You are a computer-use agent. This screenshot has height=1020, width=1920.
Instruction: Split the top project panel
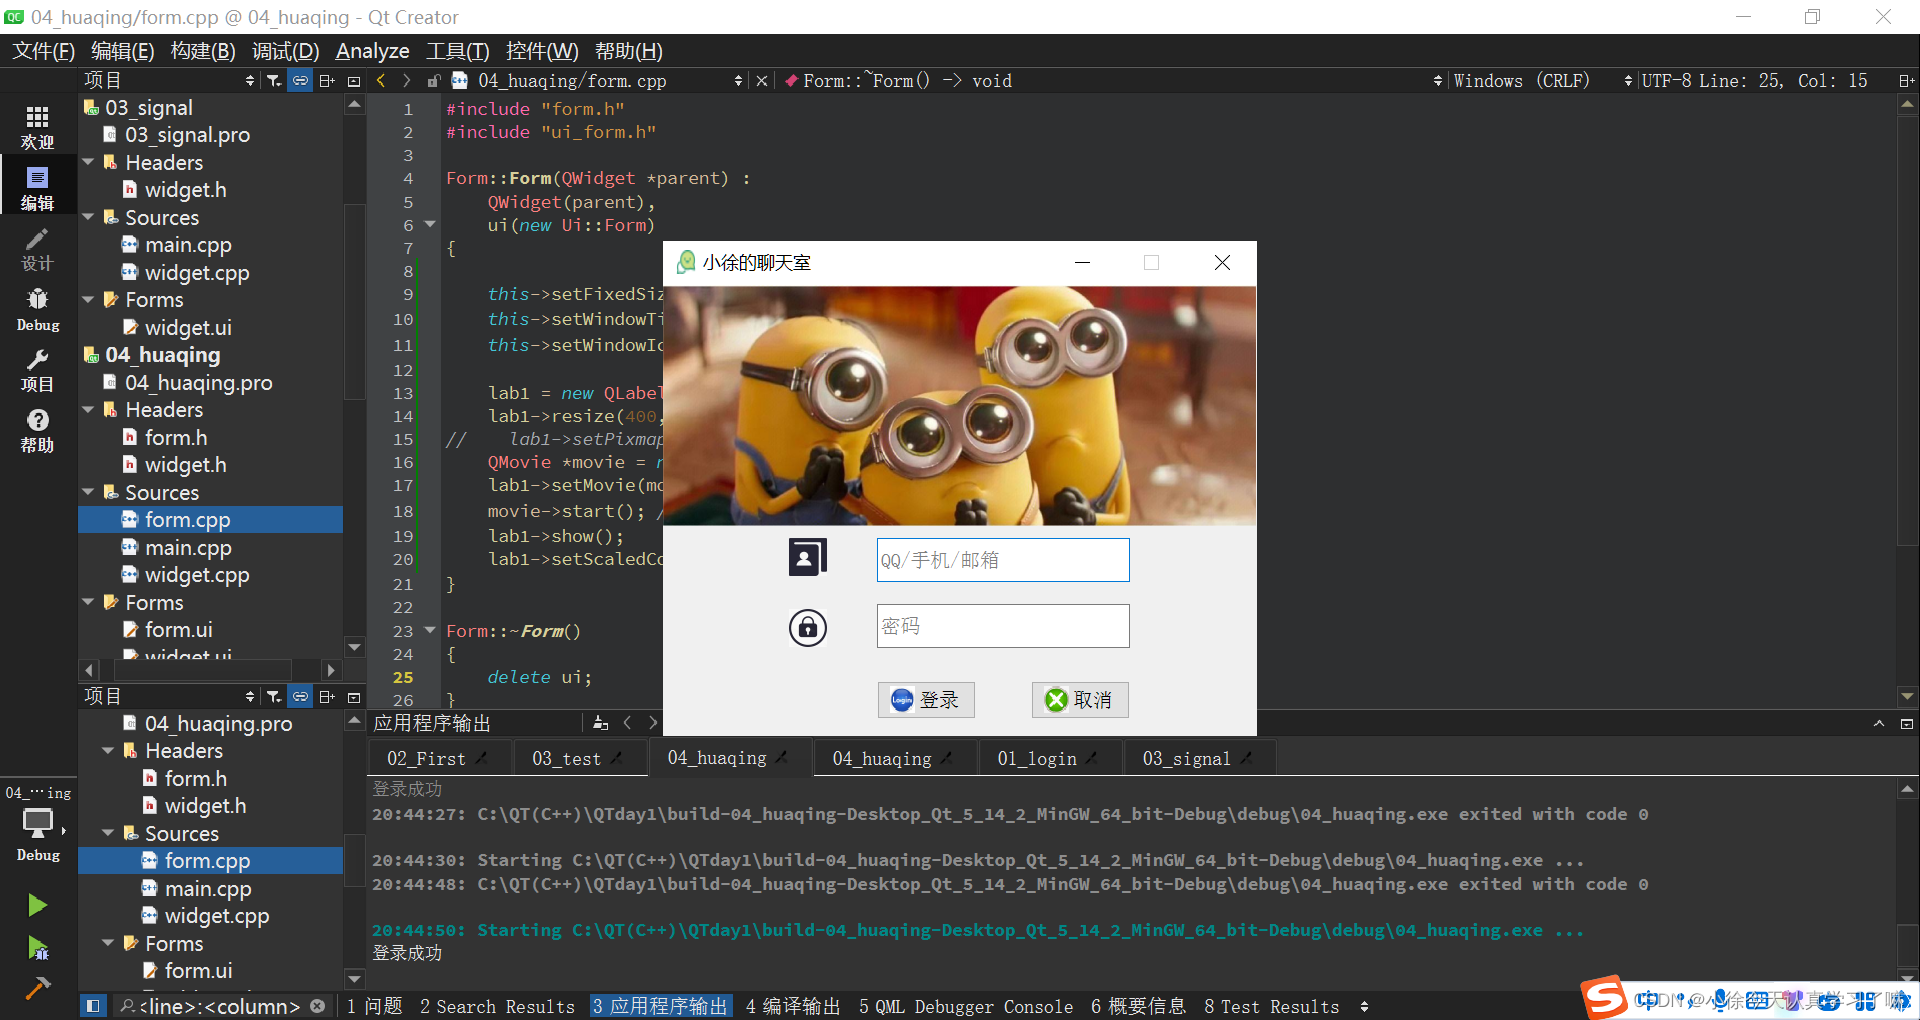[327, 81]
